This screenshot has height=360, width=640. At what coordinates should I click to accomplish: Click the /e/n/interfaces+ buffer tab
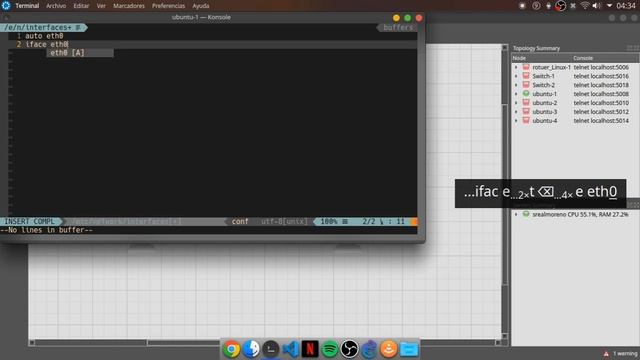43,27
